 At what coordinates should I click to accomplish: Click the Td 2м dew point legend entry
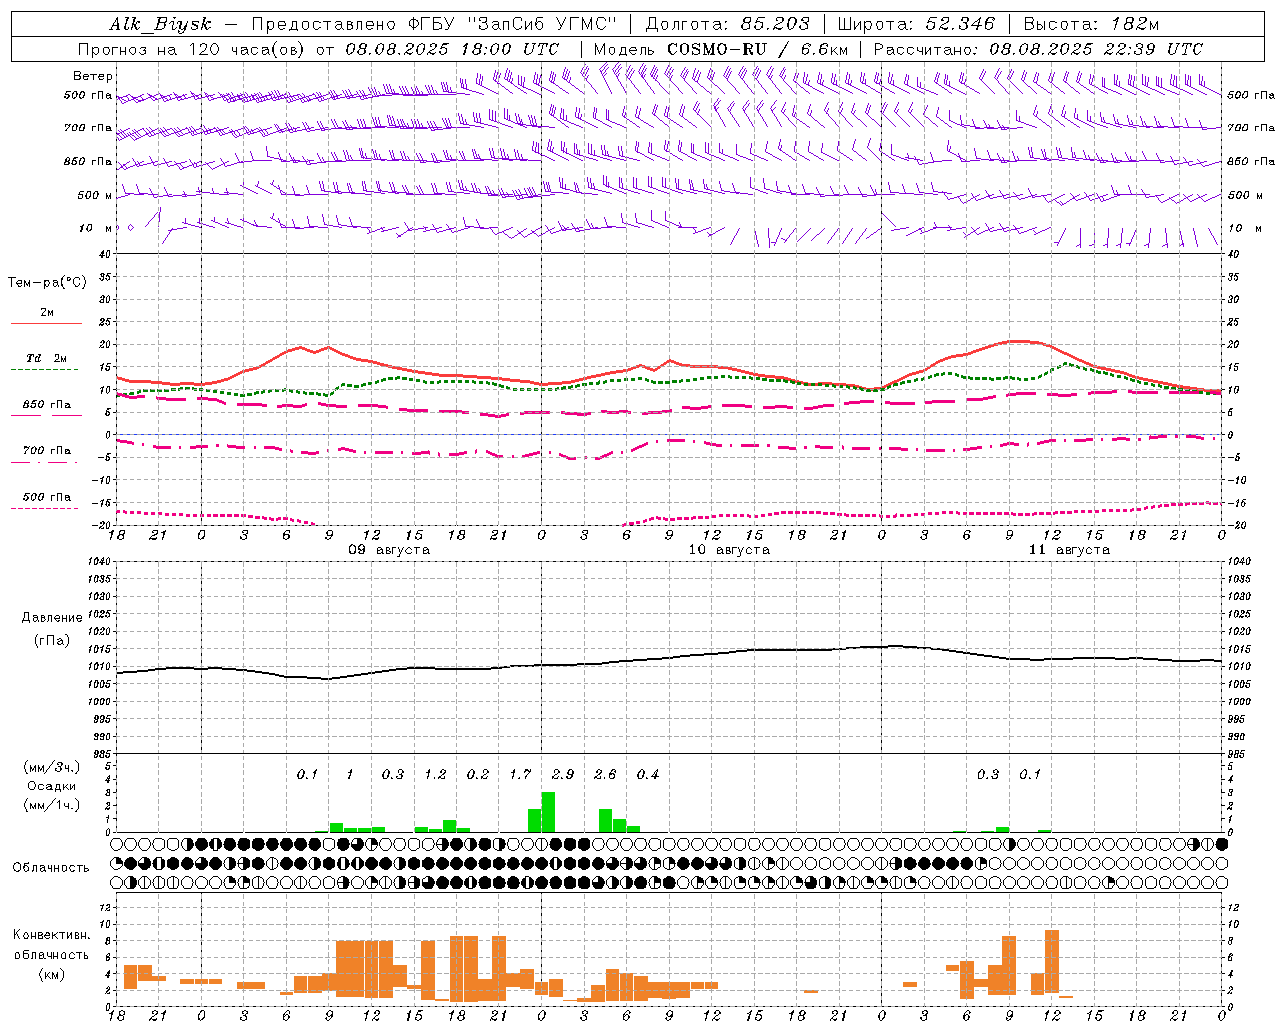[45, 358]
